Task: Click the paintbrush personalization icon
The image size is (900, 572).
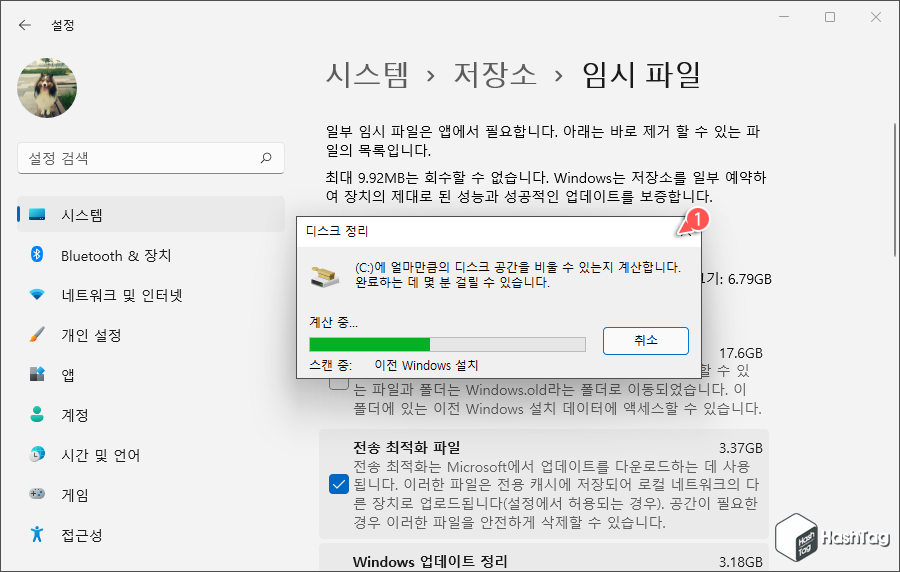Action: (37, 334)
